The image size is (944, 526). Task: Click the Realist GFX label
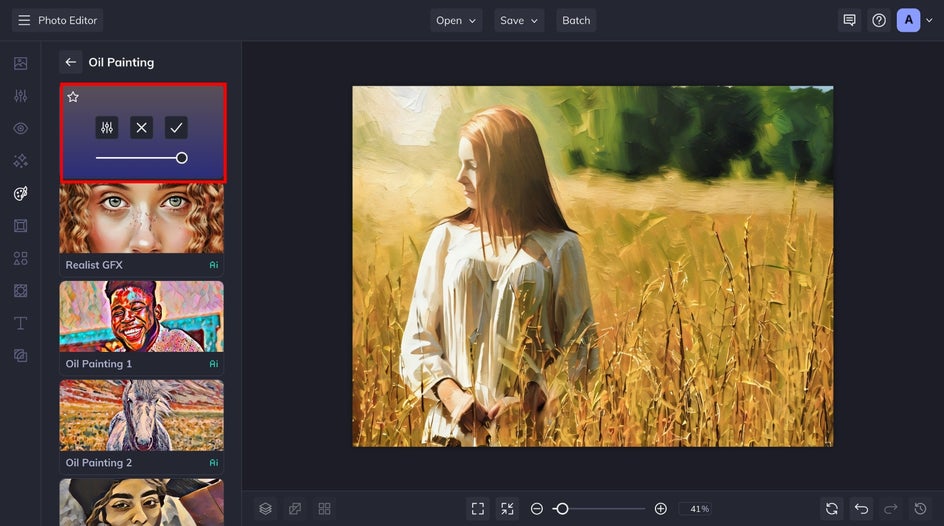(x=94, y=265)
